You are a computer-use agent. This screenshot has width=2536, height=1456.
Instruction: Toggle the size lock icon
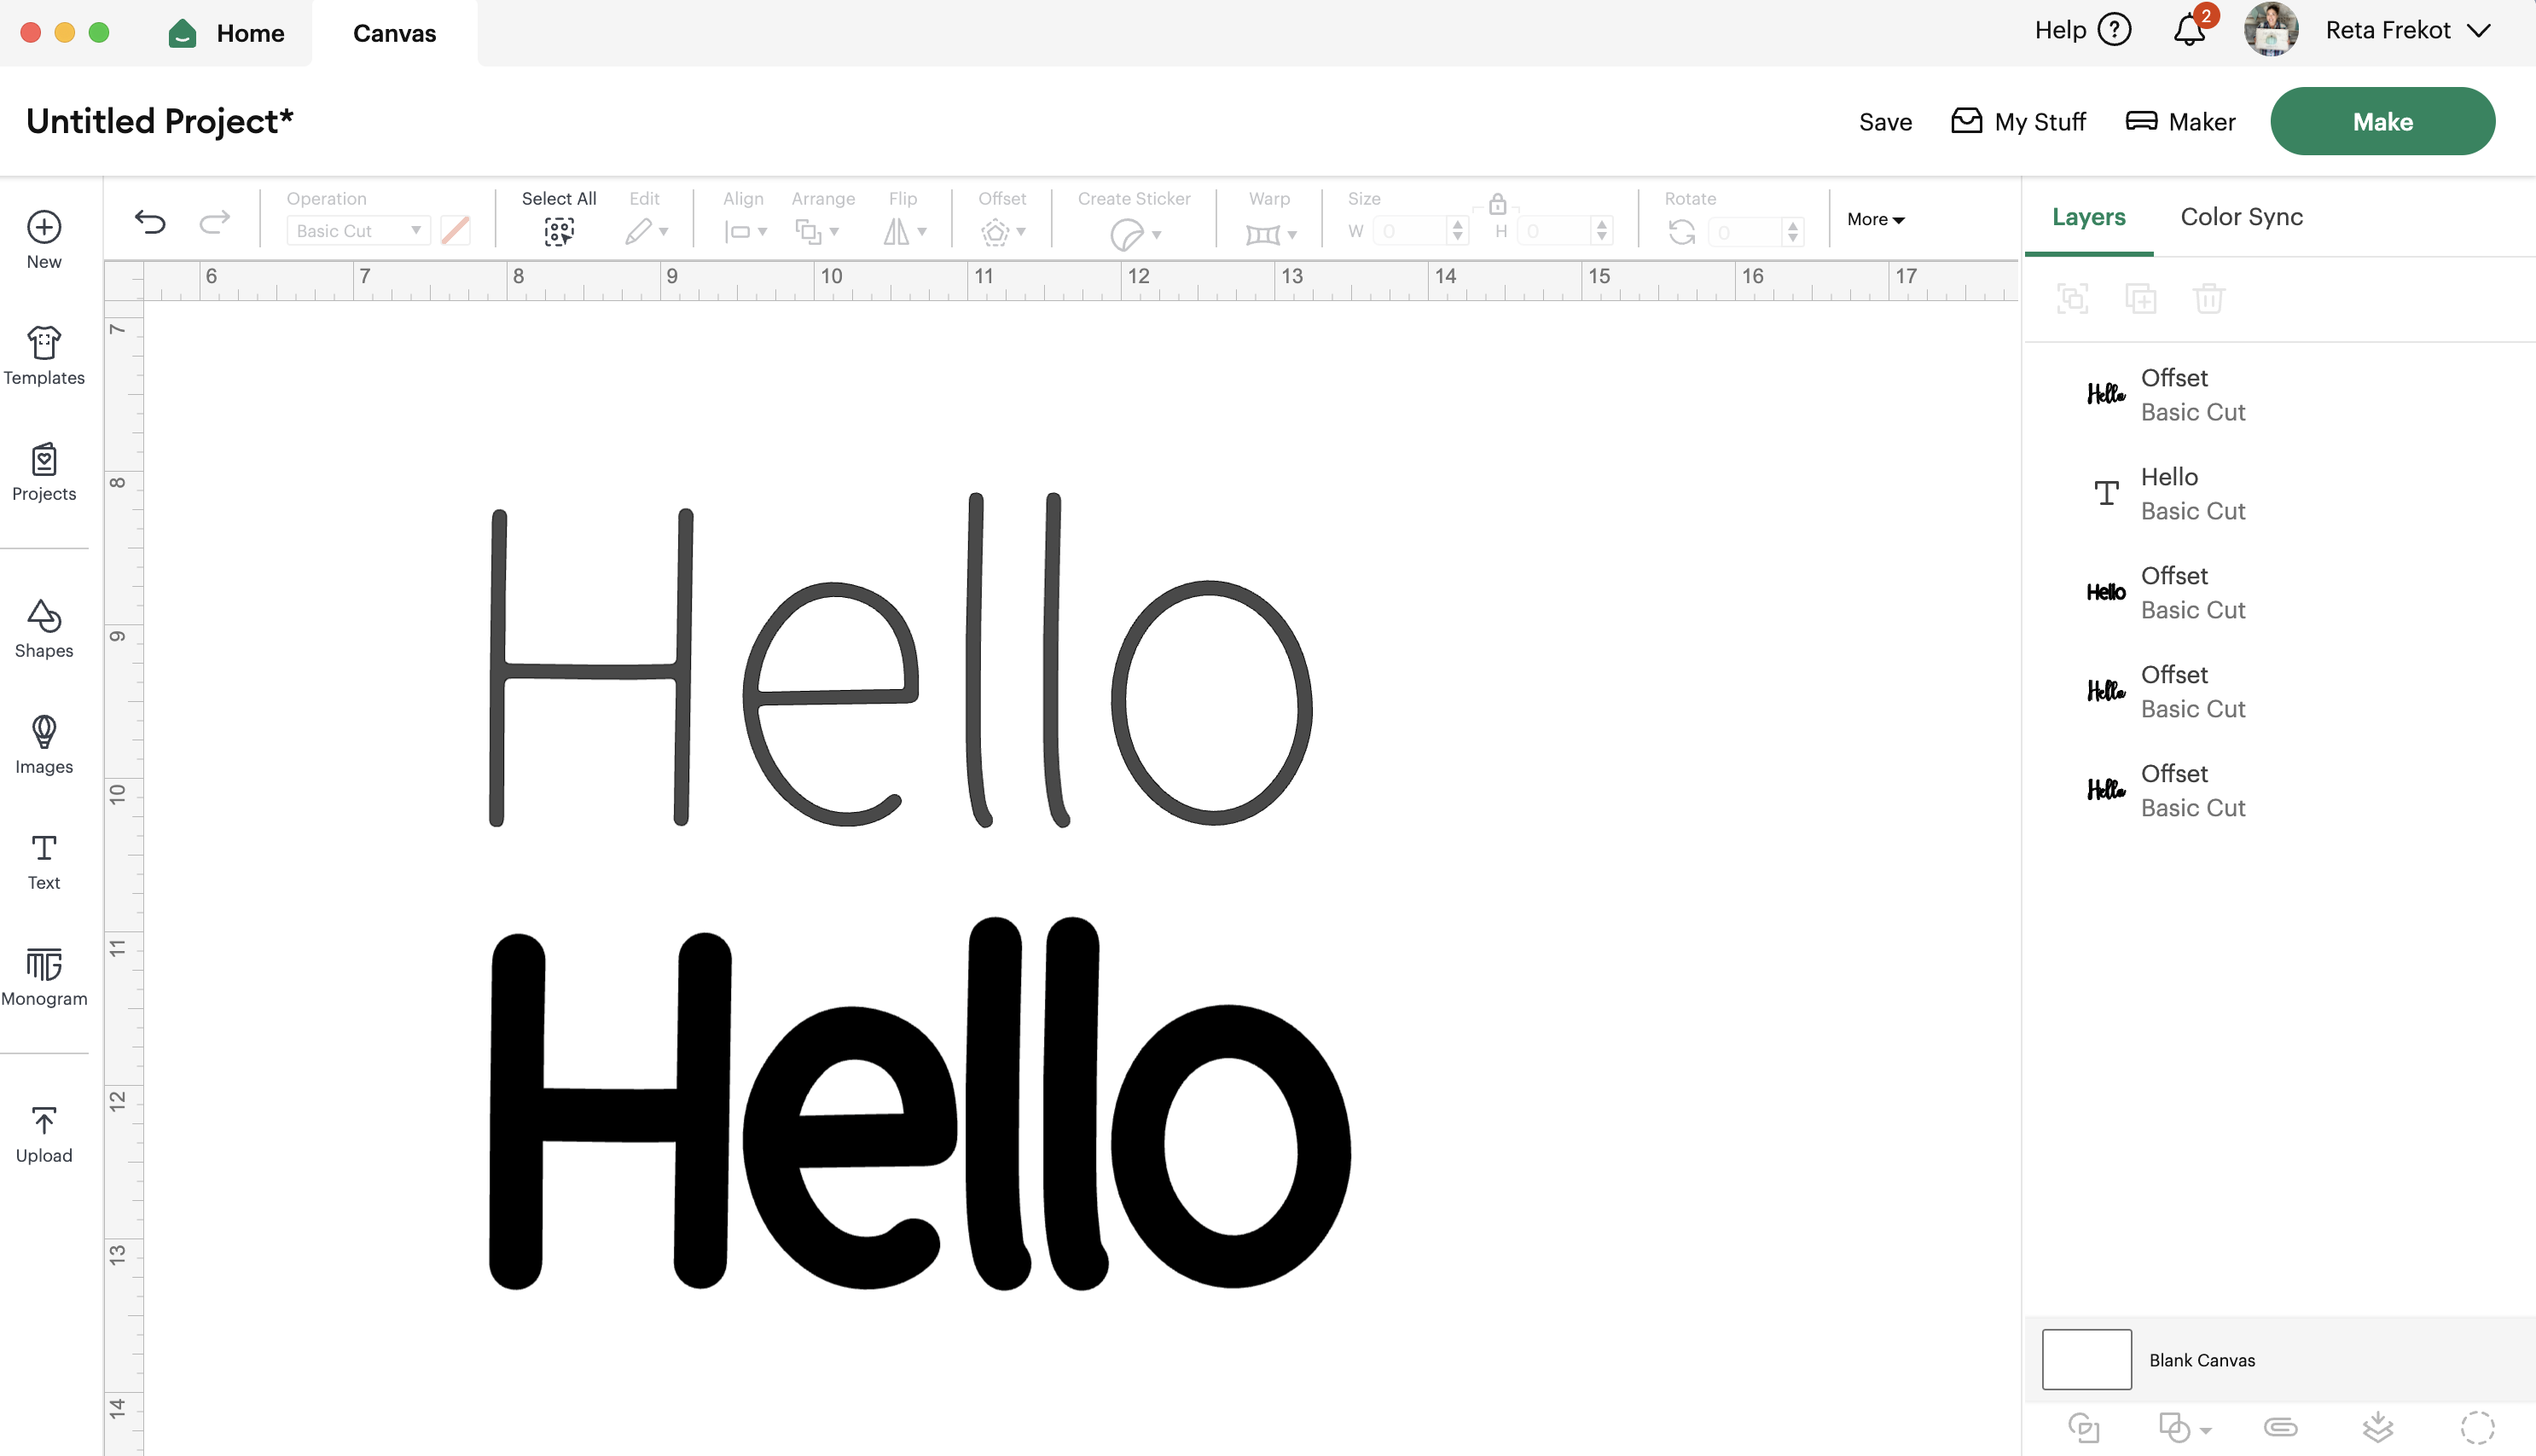(x=1497, y=204)
